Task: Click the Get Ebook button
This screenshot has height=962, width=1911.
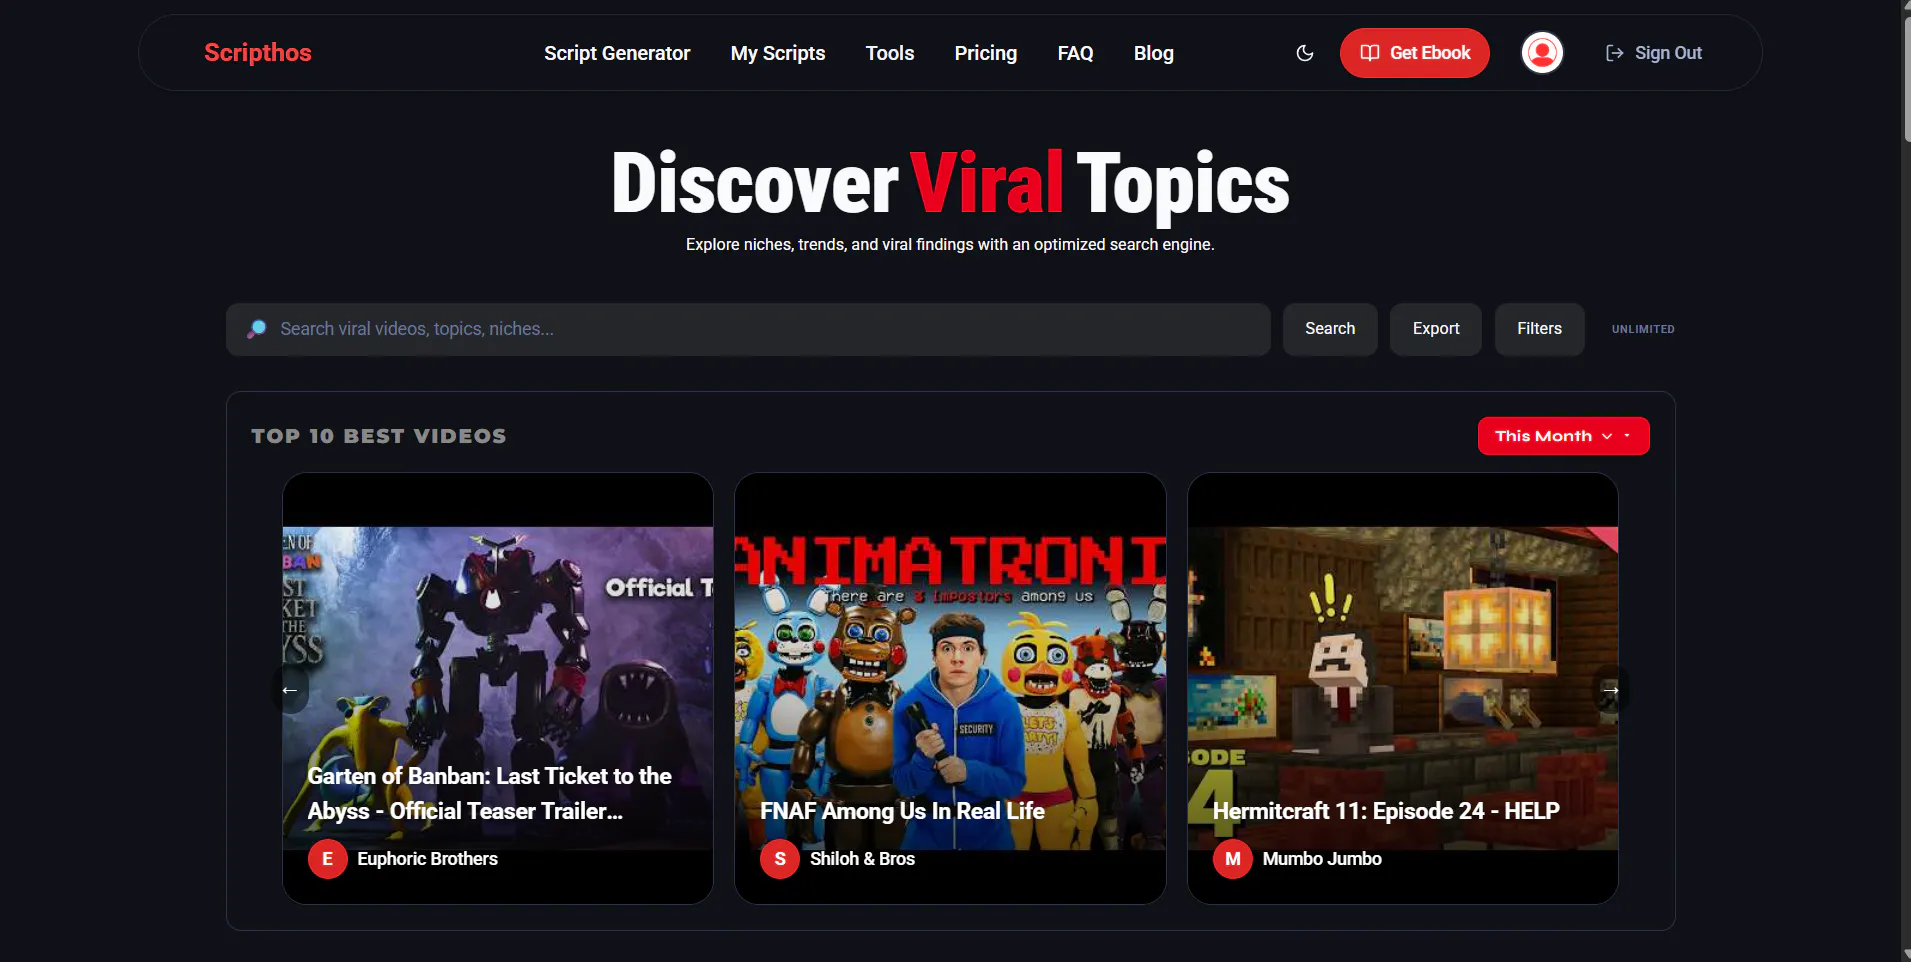Action: tap(1415, 53)
